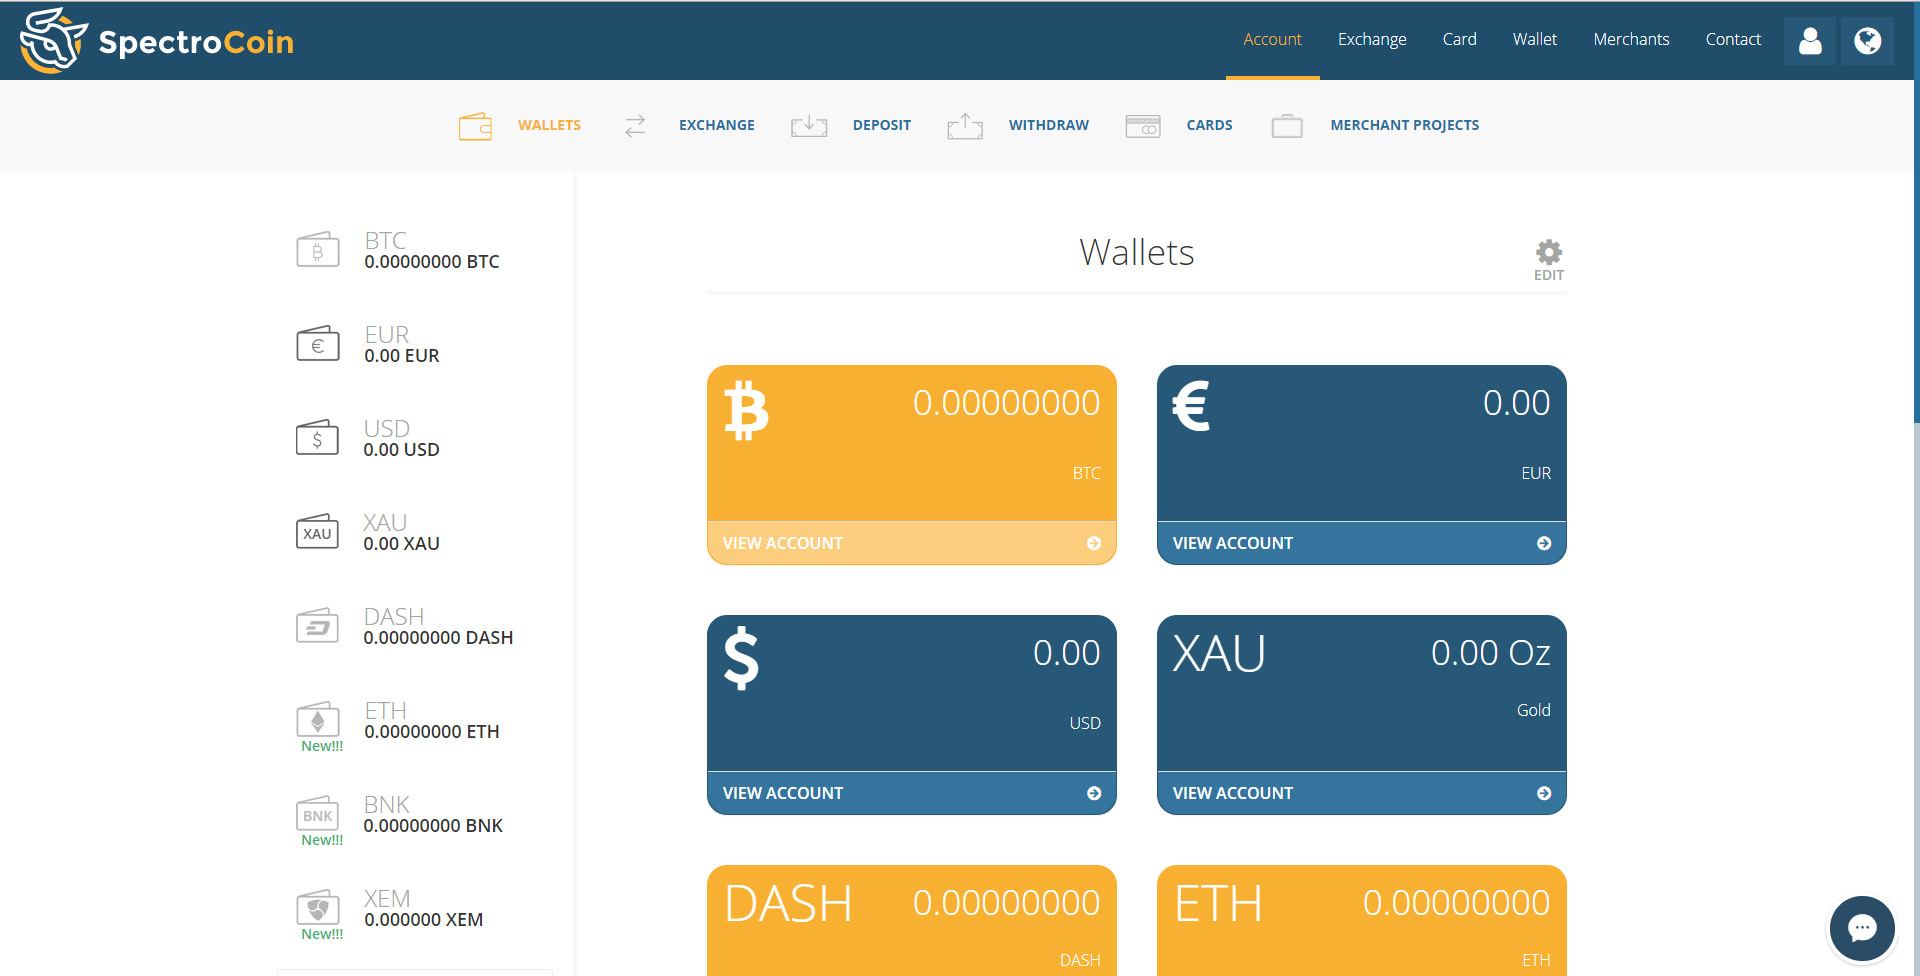This screenshot has width=1920, height=976.
Task: Select the USD wallet icon in sidebar
Action: (318, 438)
